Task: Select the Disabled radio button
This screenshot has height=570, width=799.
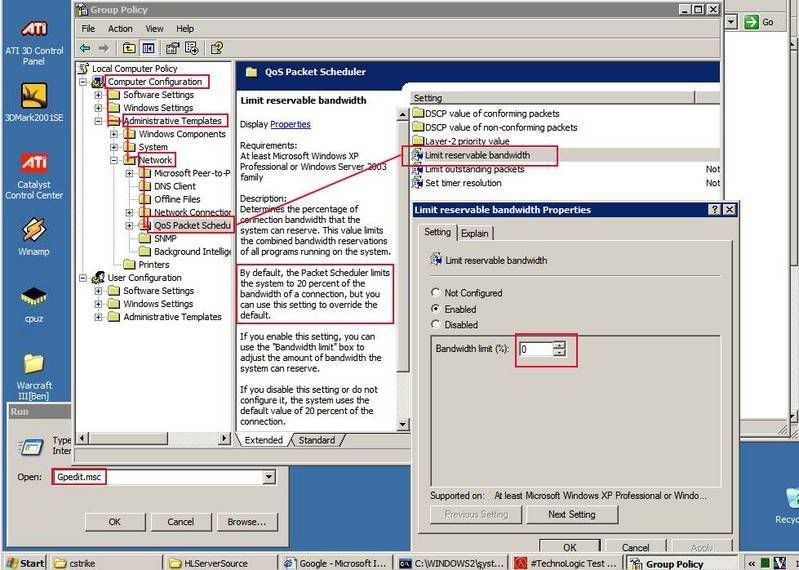Action: point(435,324)
